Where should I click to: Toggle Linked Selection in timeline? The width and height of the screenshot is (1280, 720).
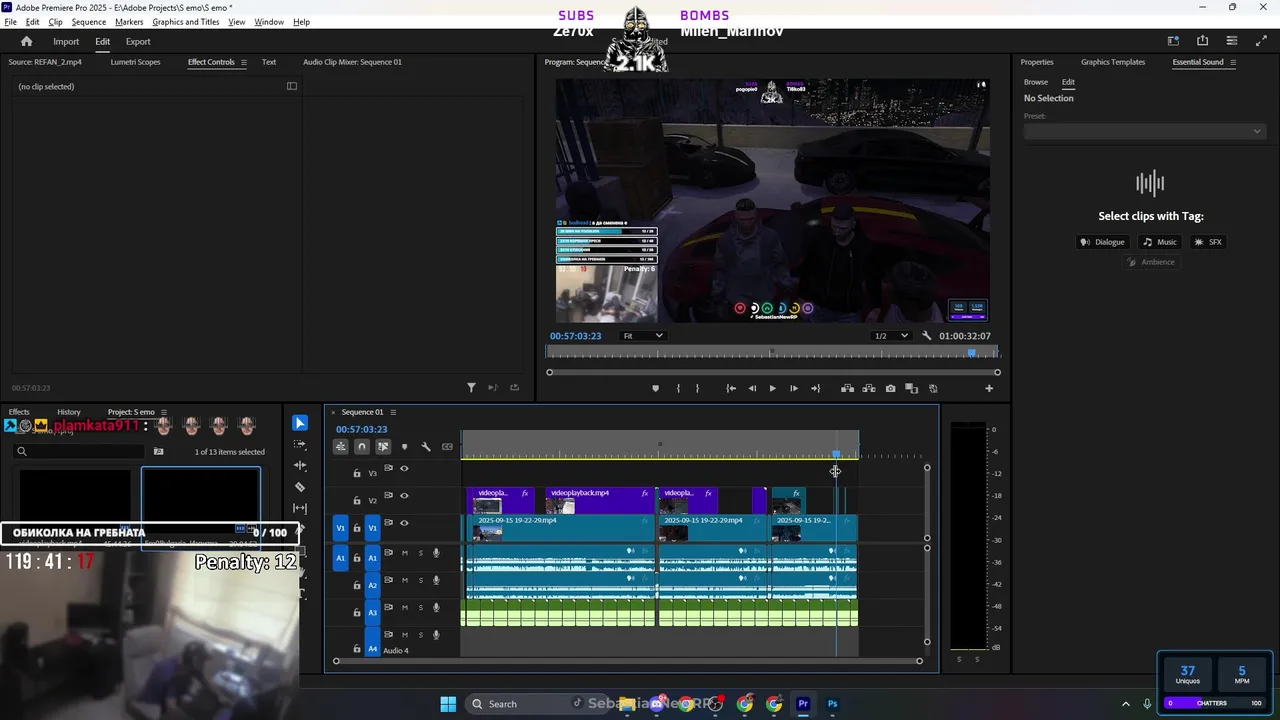383,447
